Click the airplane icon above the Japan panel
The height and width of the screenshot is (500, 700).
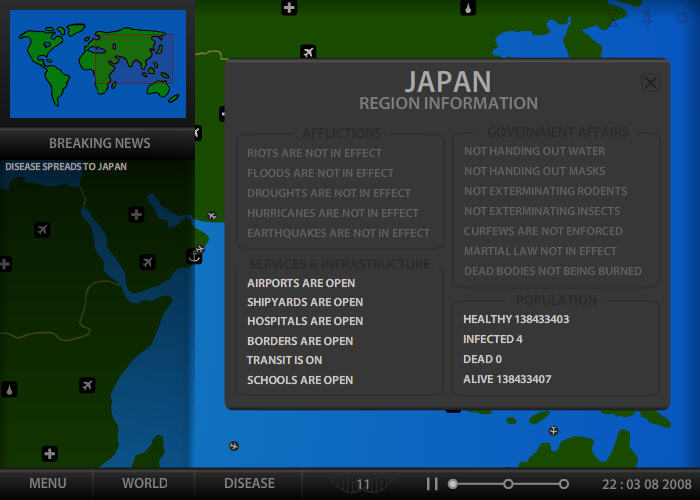pos(308,52)
